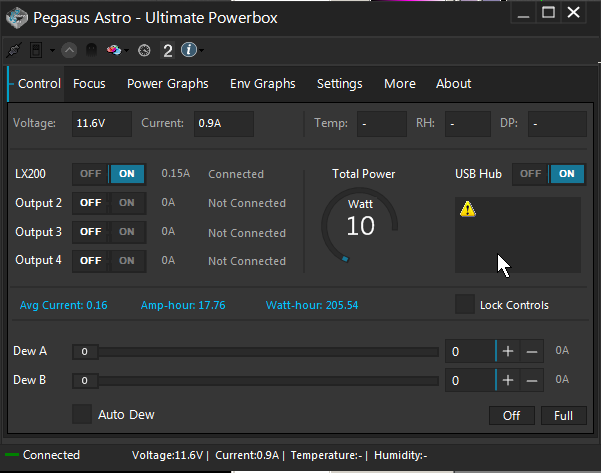Open the About tab
The width and height of the screenshot is (601, 473).
click(x=453, y=84)
